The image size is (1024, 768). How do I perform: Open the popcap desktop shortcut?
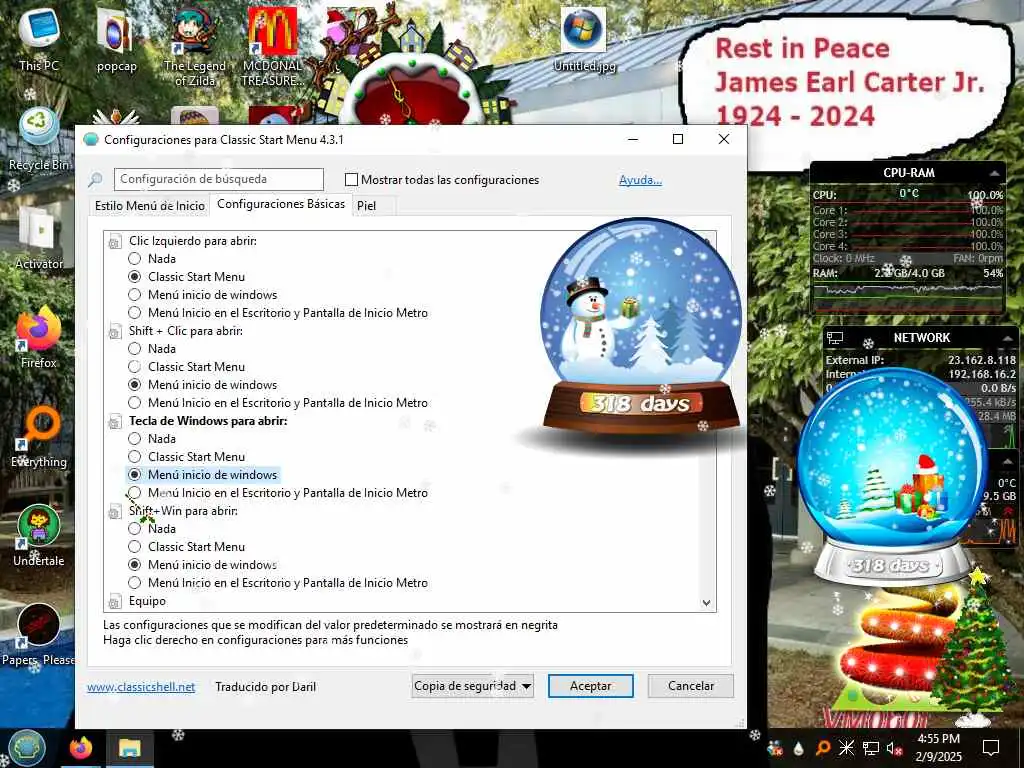116,40
